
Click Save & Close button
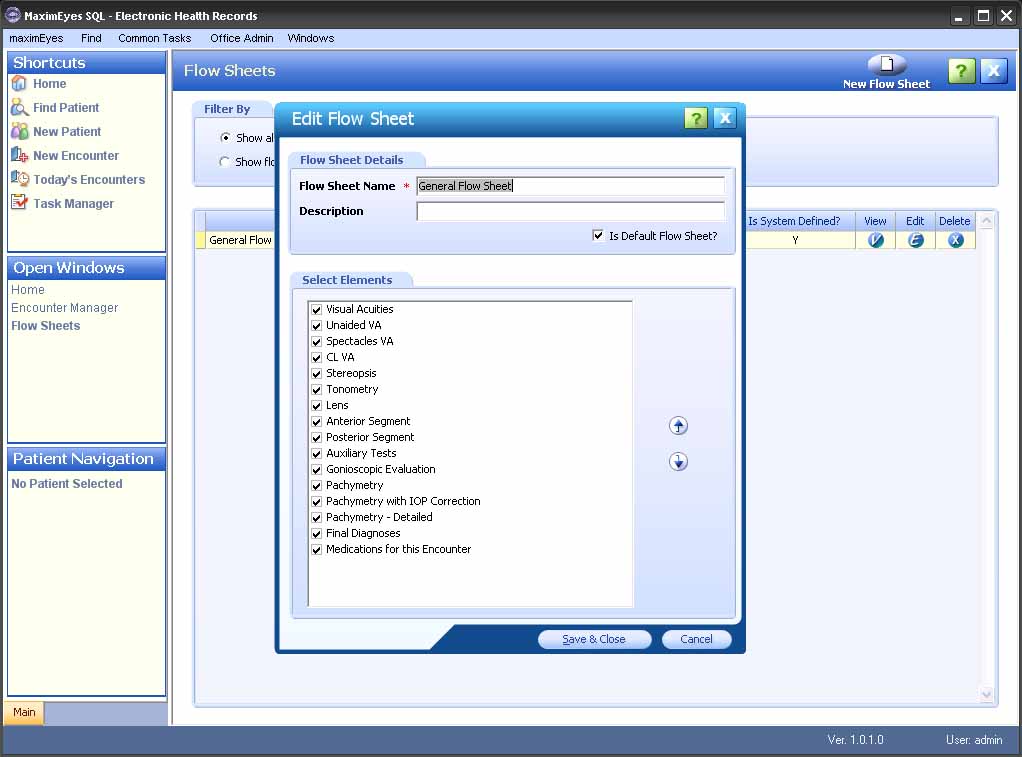click(x=594, y=639)
